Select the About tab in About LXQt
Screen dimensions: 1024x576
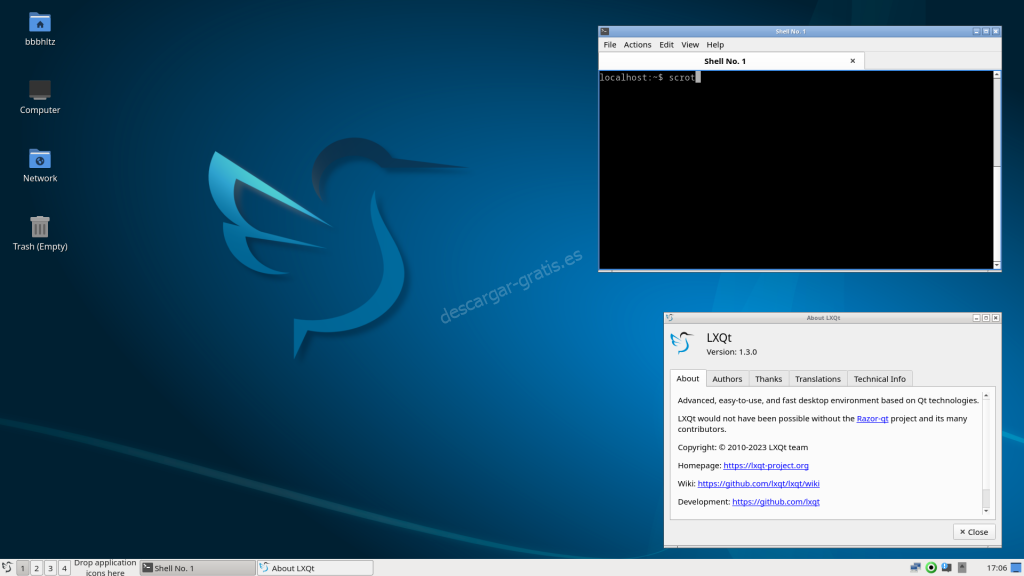point(688,379)
